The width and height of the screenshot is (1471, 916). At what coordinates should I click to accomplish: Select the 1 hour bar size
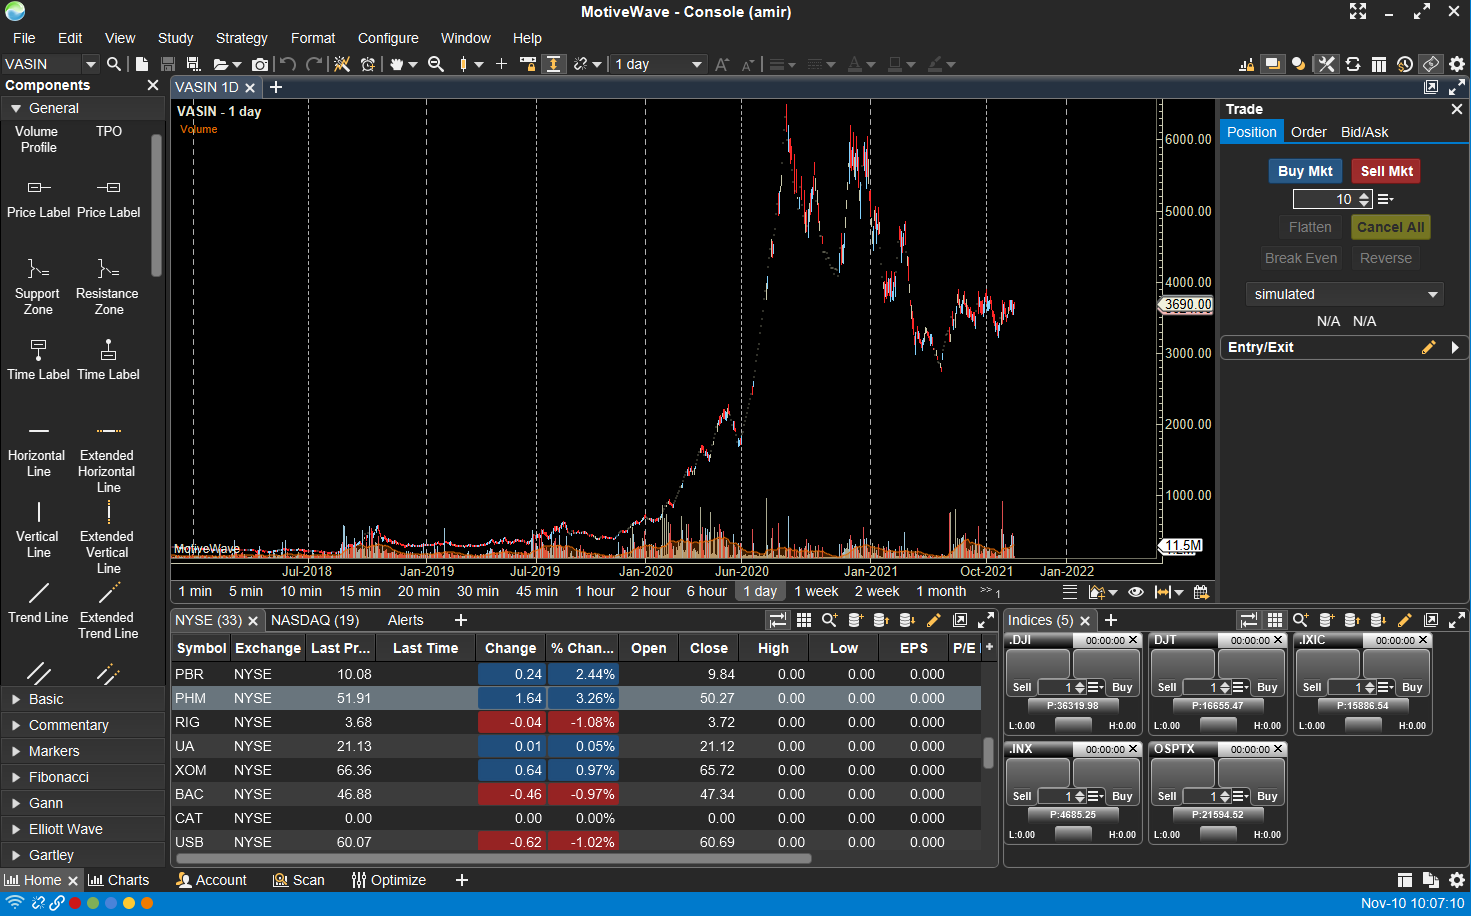point(595,591)
